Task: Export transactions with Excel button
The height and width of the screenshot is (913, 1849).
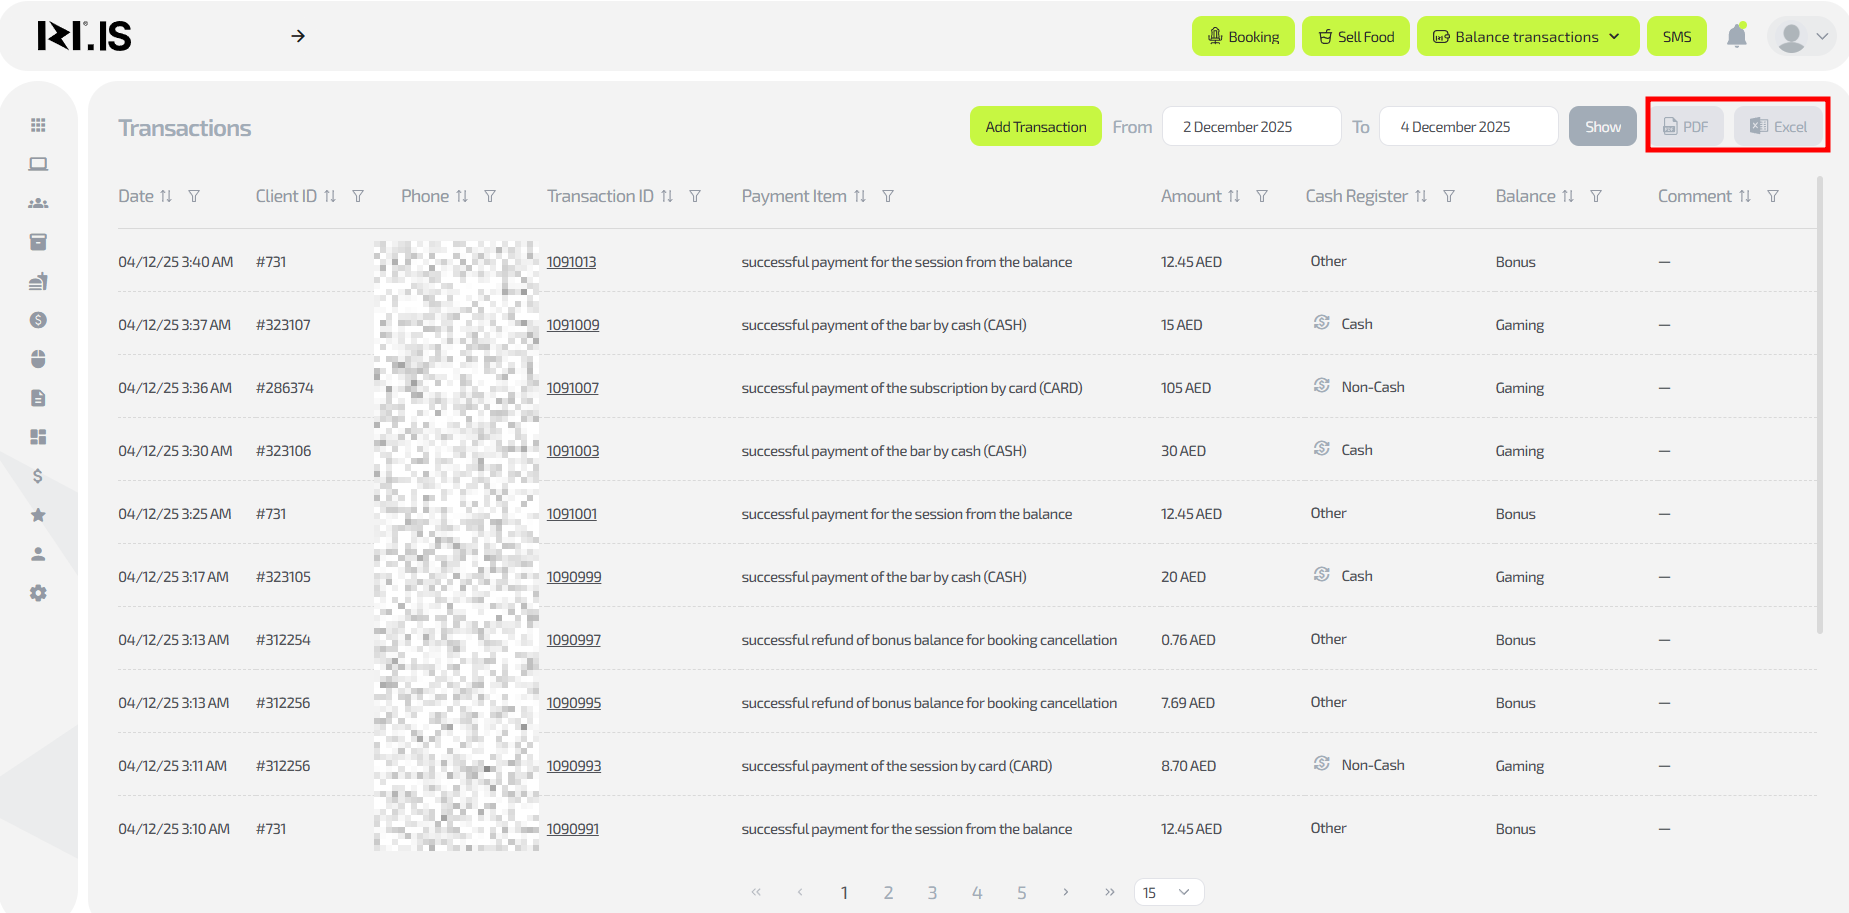Action: click(x=1778, y=127)
